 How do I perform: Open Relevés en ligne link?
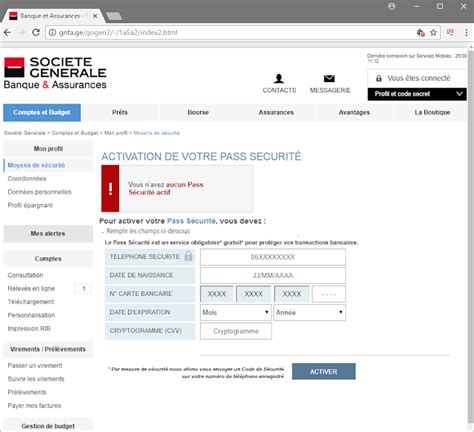pyautogui.click(x=31, y=289)
